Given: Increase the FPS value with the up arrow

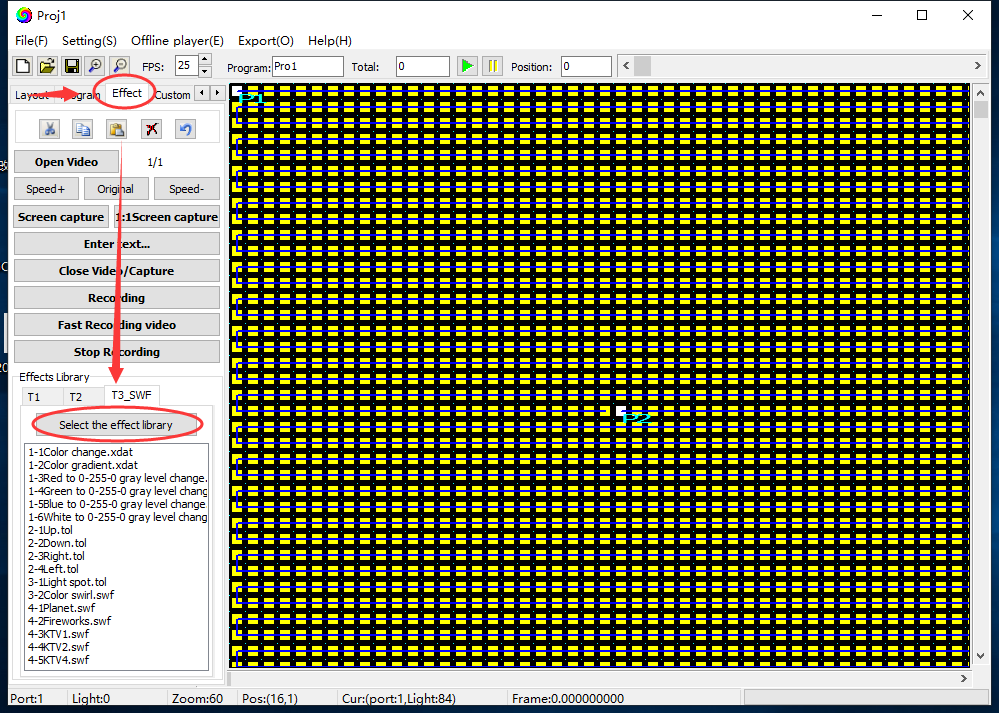Looking at the screenshot, I should [205, 59].
